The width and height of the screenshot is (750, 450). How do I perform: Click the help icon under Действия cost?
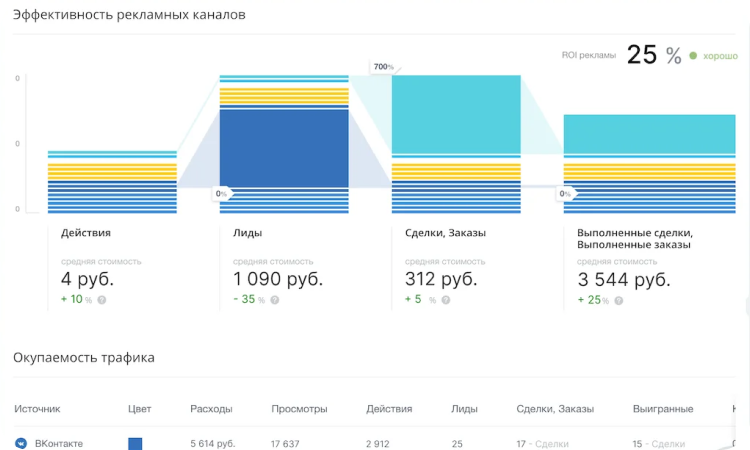click(102, 300)
